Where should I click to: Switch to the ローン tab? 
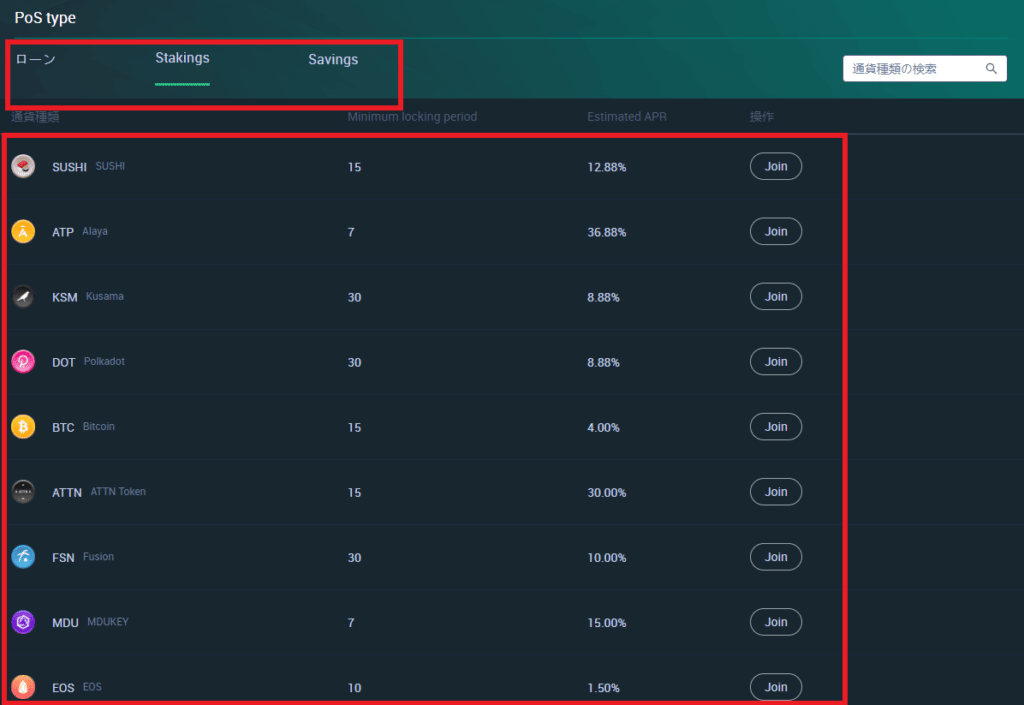tap(35, 59)
